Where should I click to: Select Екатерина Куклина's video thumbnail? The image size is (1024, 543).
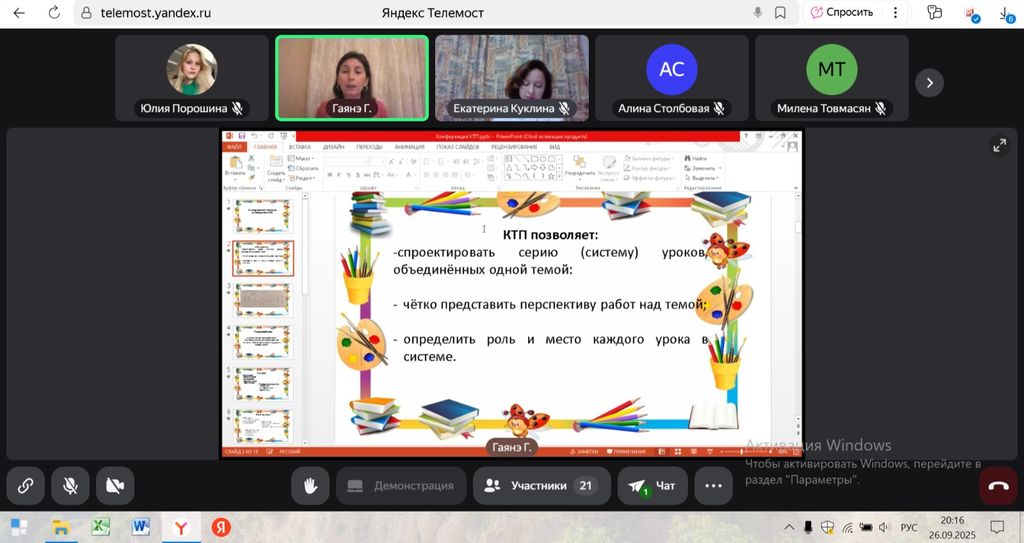511,78
